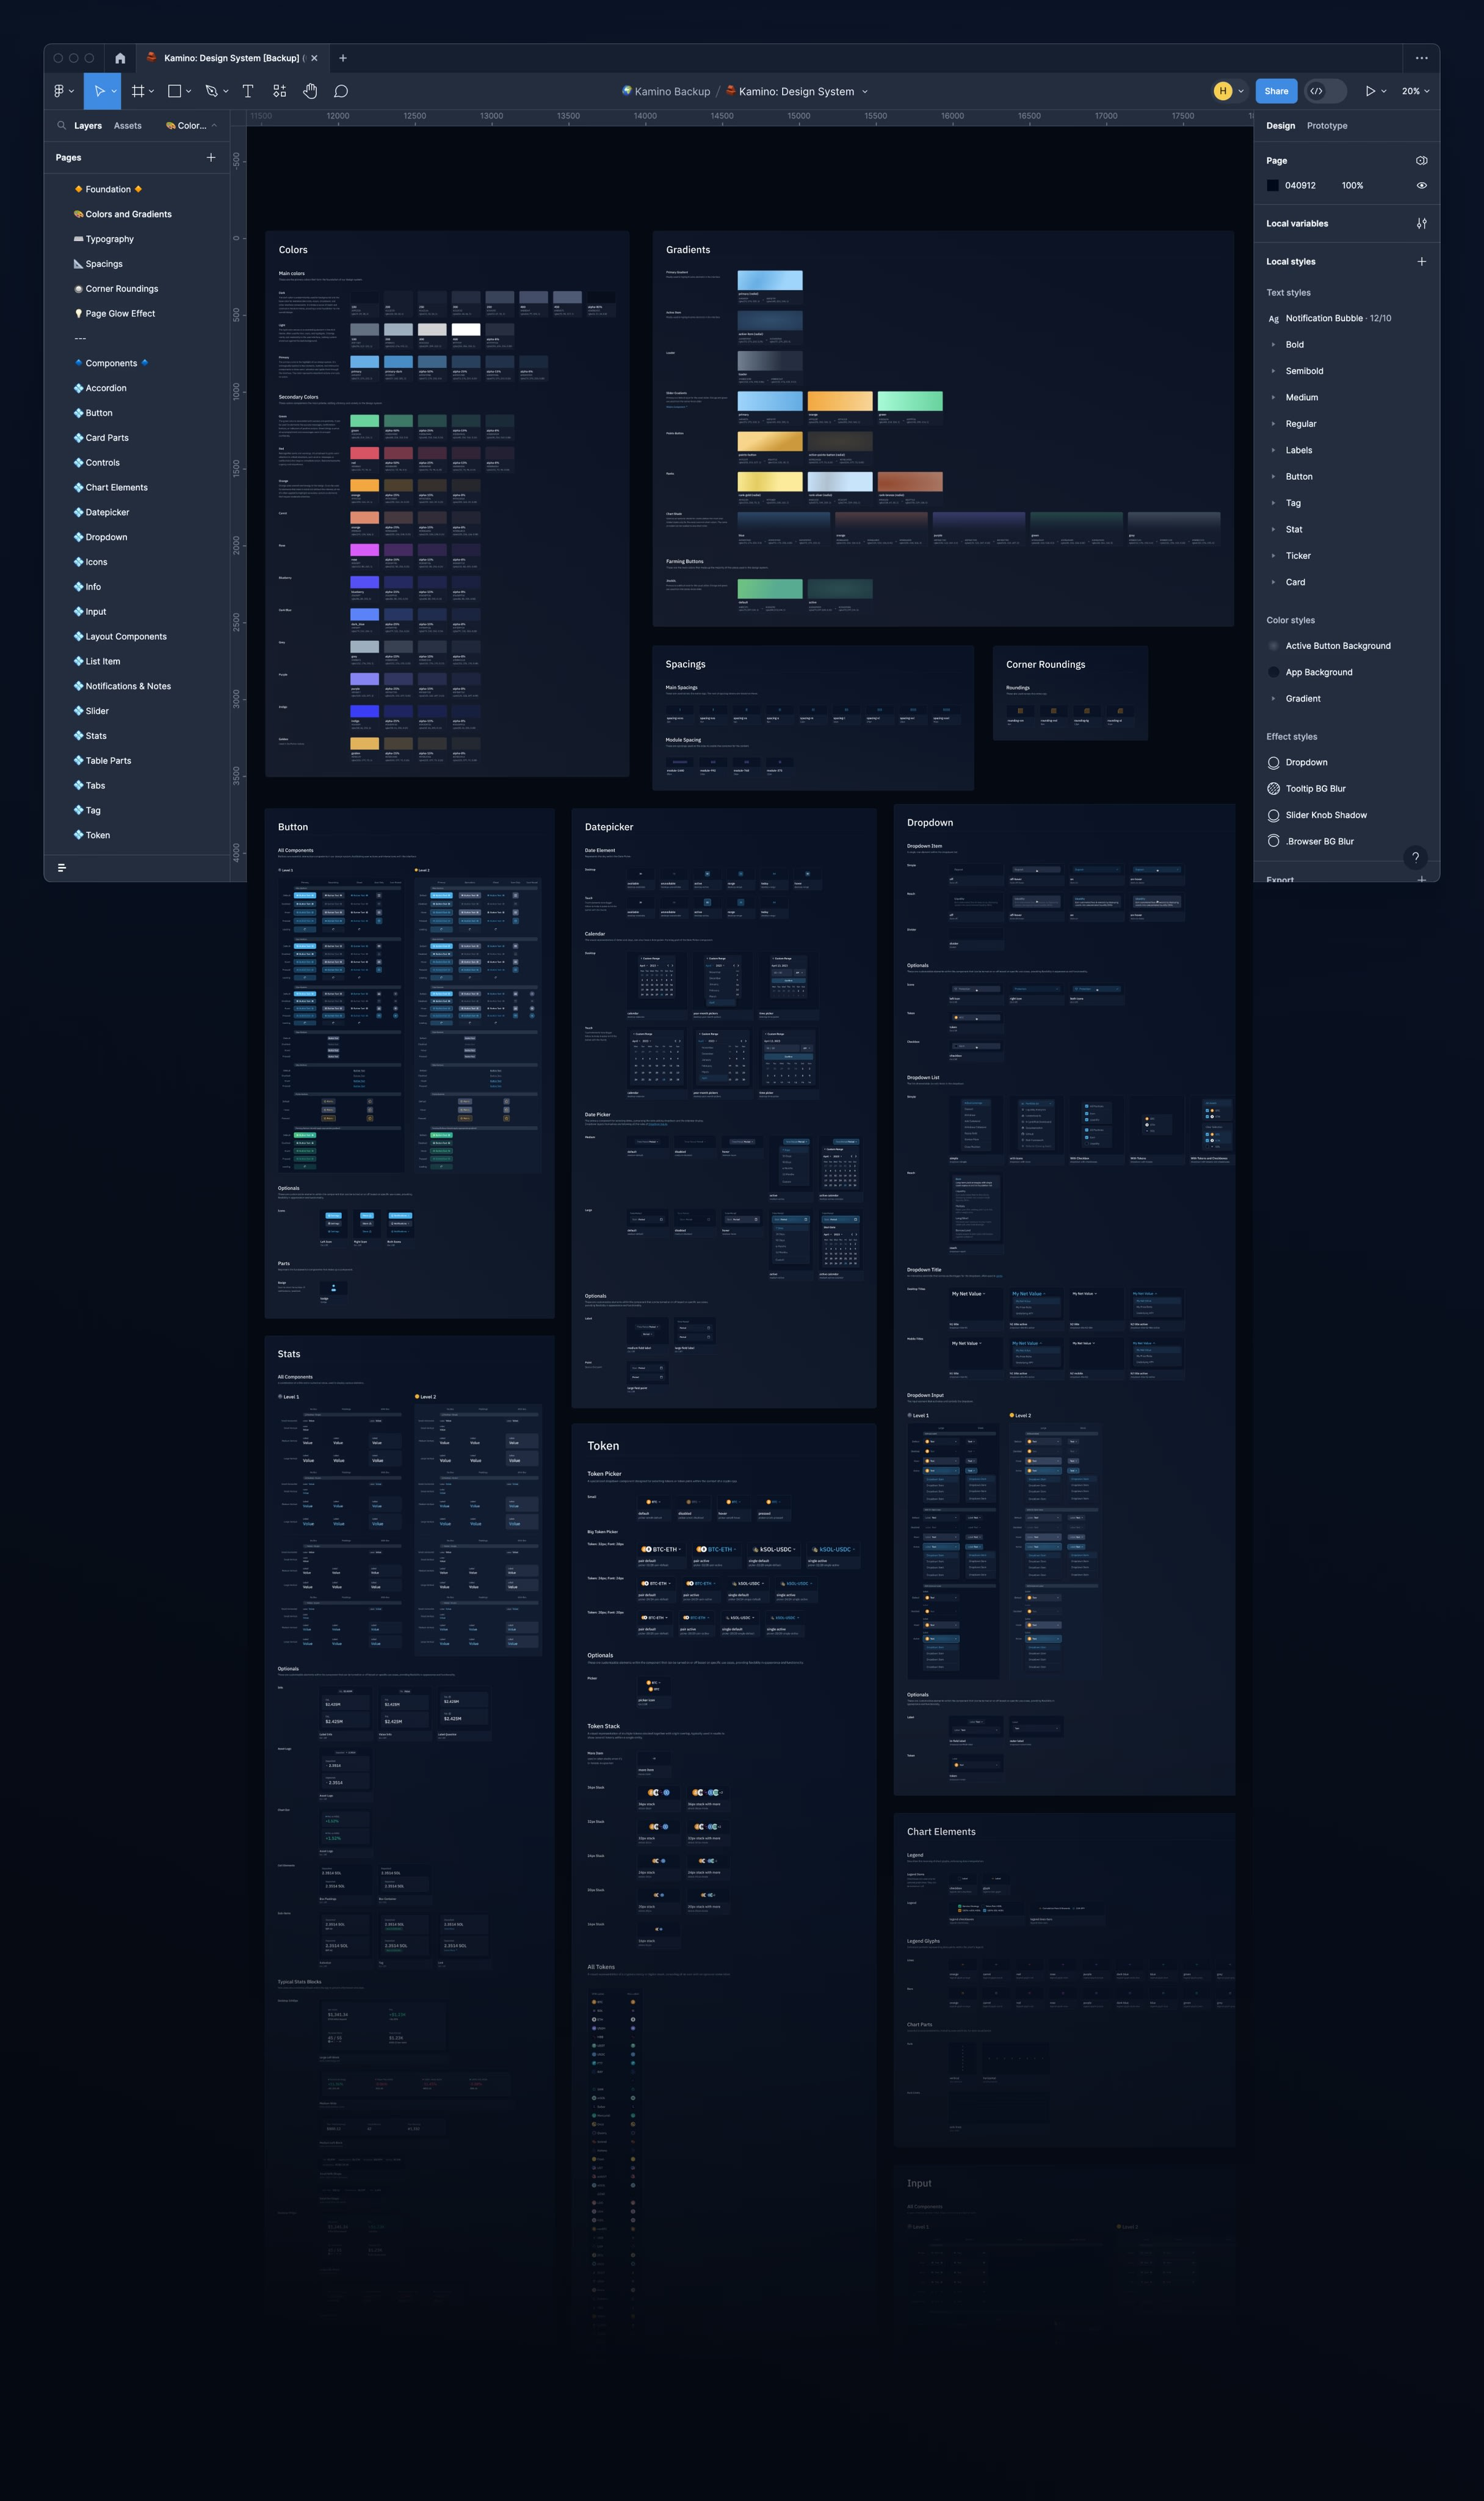Expand the Bold text styles group

pos(1273,344)
